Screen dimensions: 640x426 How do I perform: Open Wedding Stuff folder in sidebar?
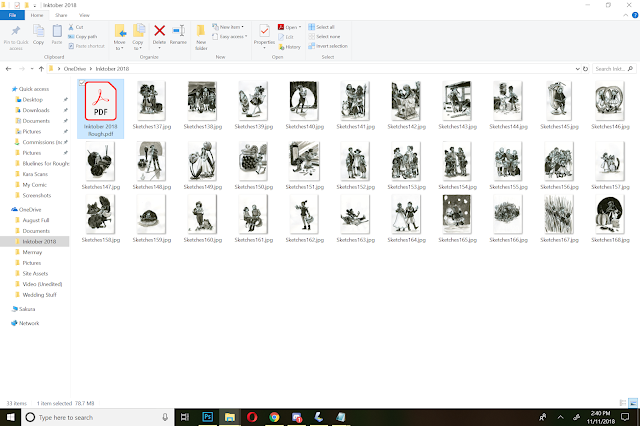[x=39, y=295]
